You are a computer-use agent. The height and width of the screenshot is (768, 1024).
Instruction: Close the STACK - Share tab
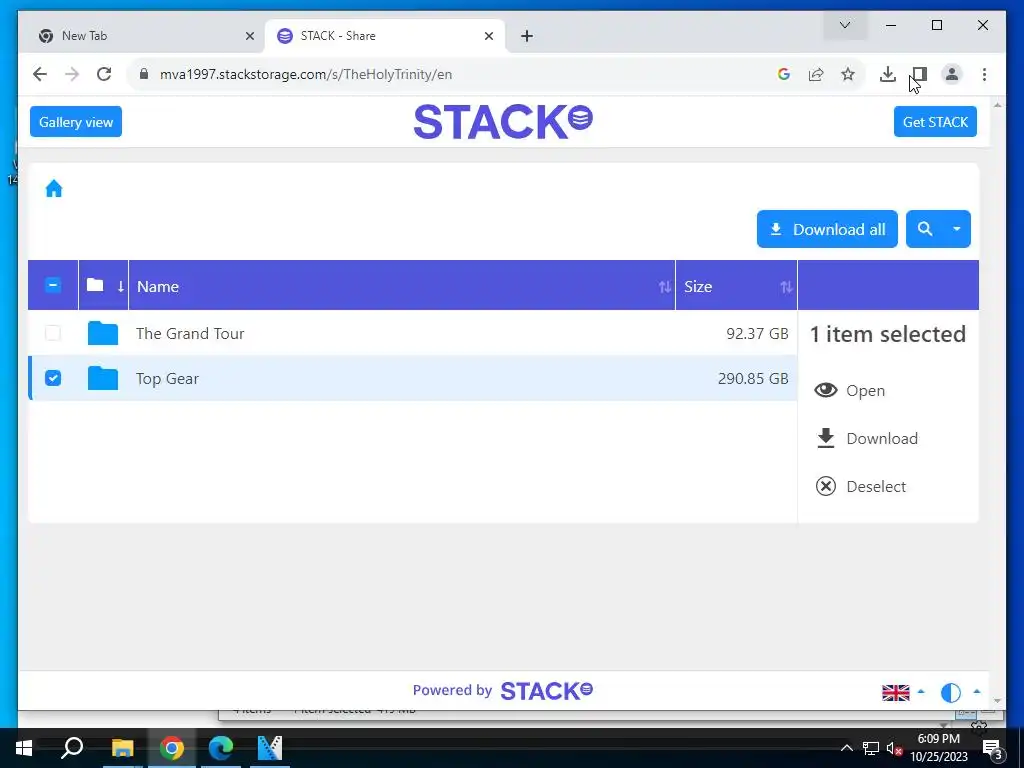coord(488,36)
